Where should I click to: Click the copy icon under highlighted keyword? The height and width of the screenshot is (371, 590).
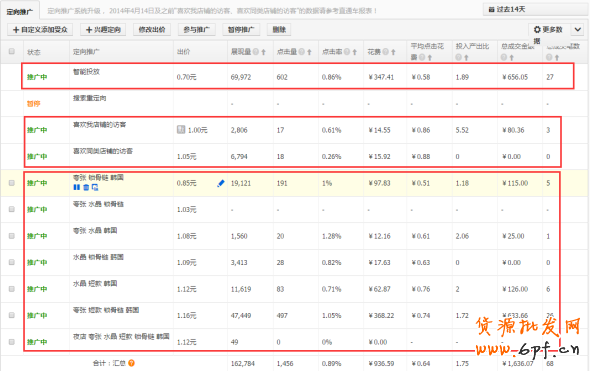click(x=95, y=187)
